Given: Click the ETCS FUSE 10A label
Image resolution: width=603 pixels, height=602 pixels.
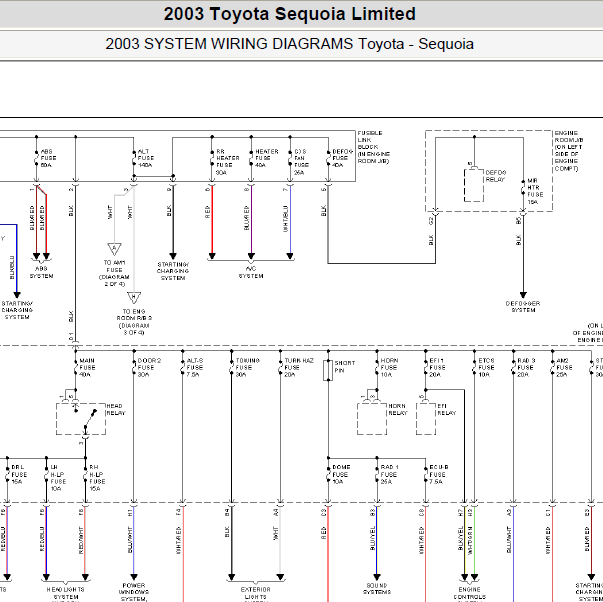Looking at the screenshot, I should coord(486,367).
